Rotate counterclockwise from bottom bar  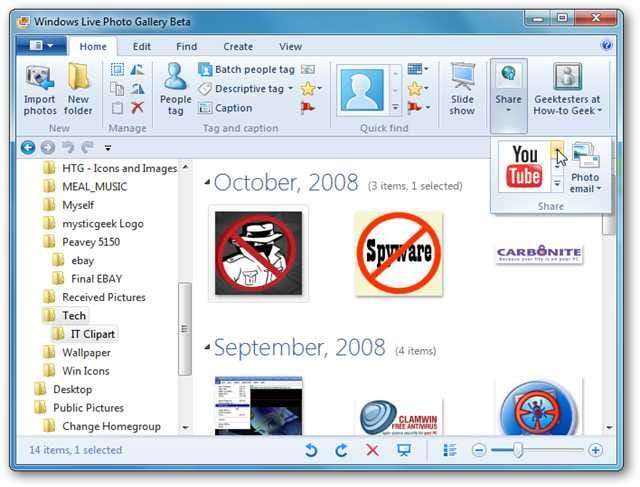tap(311, 450)
